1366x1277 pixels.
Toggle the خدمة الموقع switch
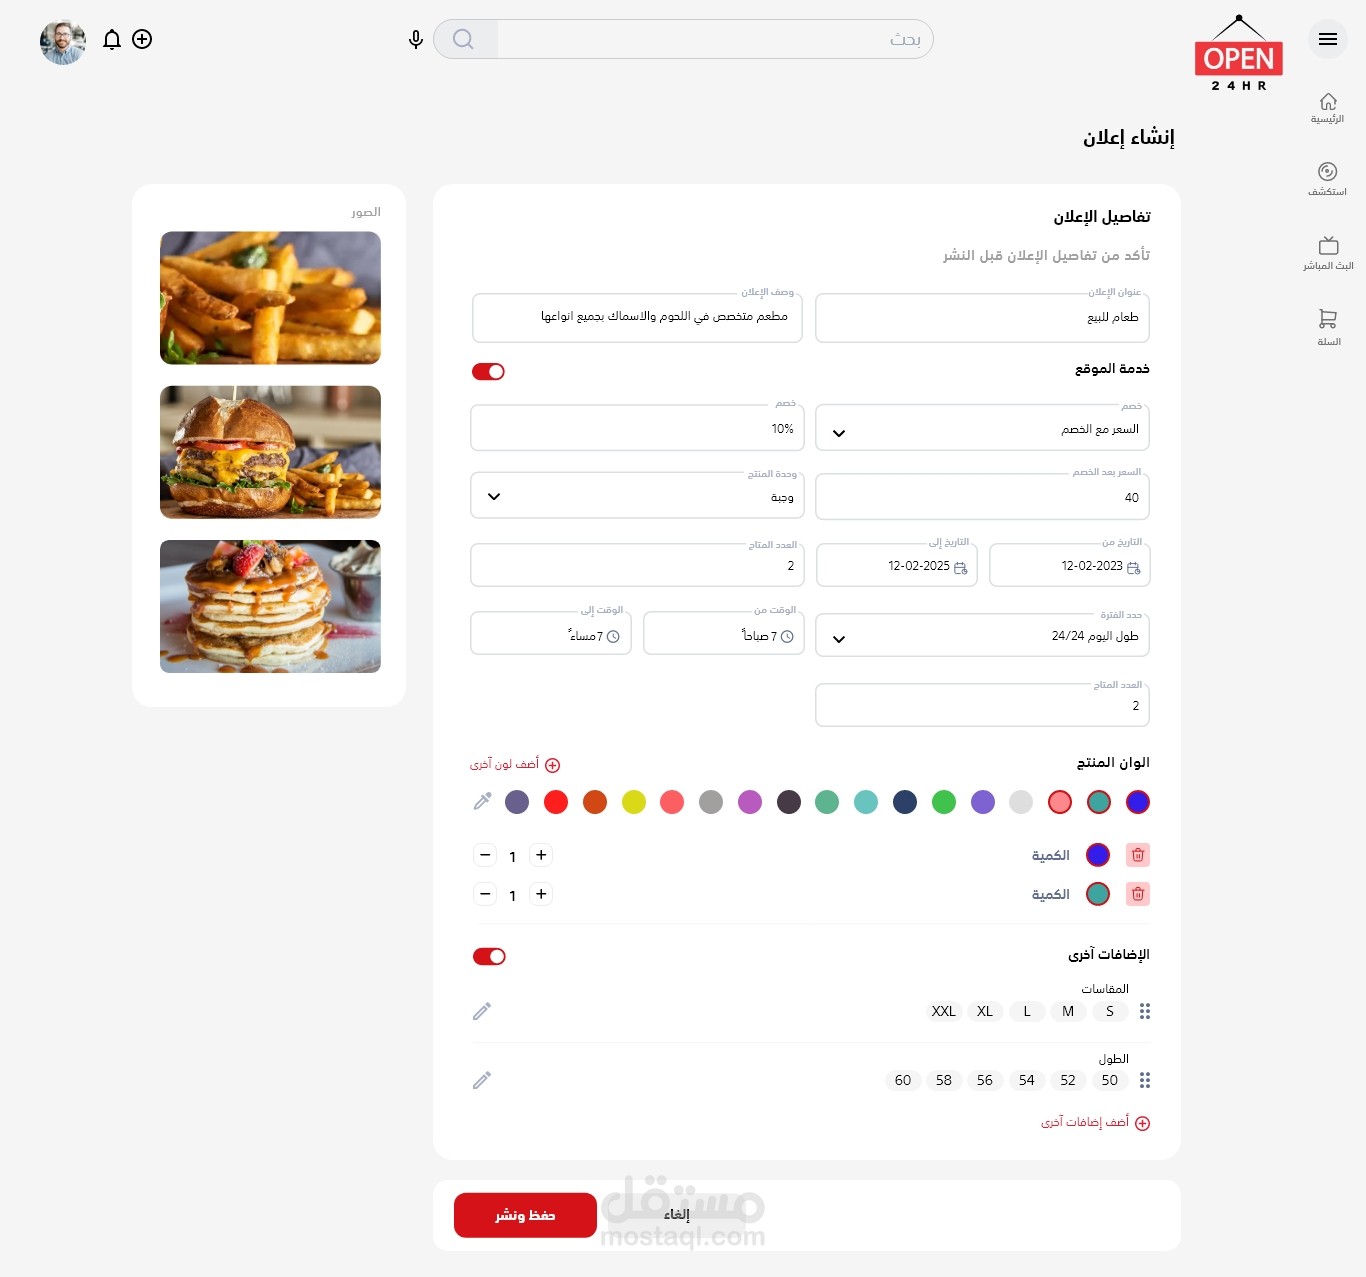pyautogui.click(x=488, y=371)
